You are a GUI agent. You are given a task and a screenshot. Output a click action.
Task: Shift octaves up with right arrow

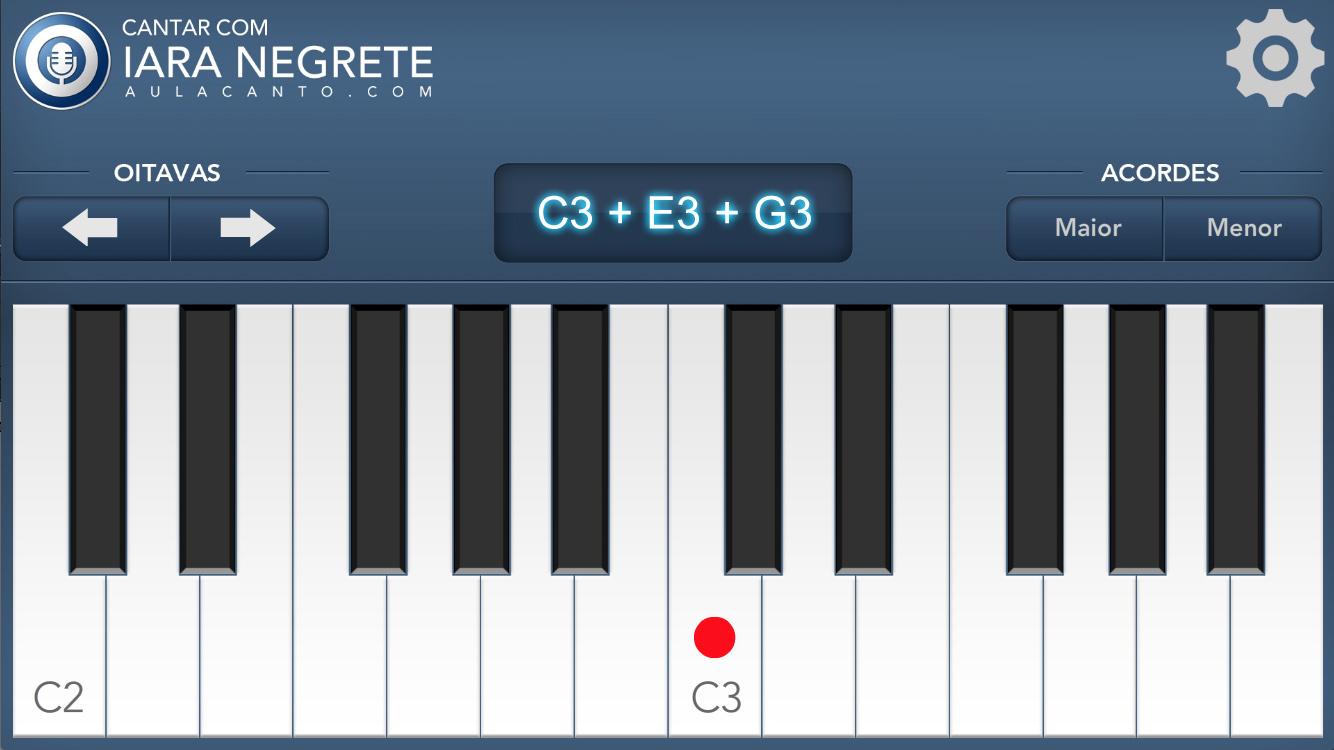[249, 228]
